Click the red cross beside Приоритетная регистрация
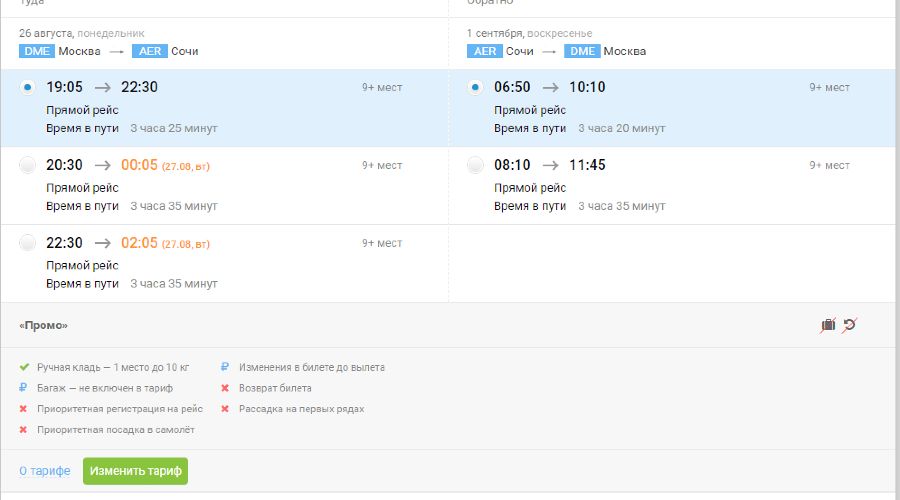 click(23, 409)
